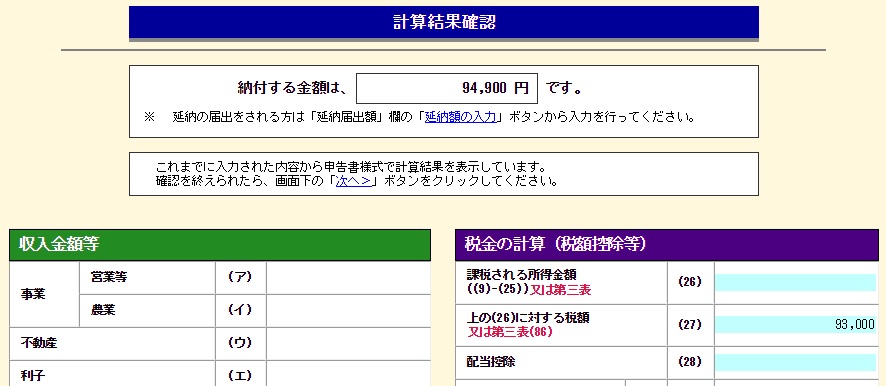Select the payment amount field showing 94,900 円
Screen dimensions: 886x386
pyautogui.click(x=446, y=88)
